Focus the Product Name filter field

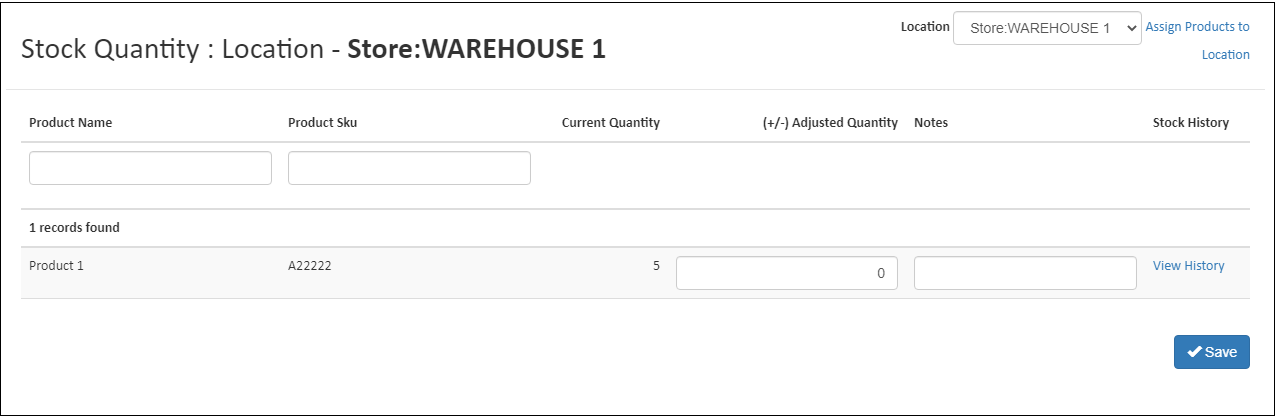tap(150, 168)
